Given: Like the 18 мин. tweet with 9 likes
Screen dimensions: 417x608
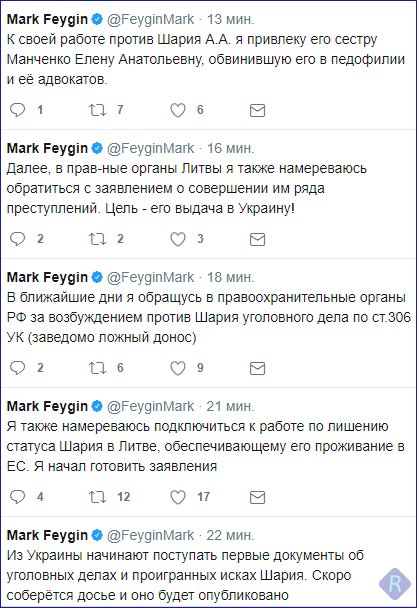Looking at the screenshot, I should (x=178, y=368).
